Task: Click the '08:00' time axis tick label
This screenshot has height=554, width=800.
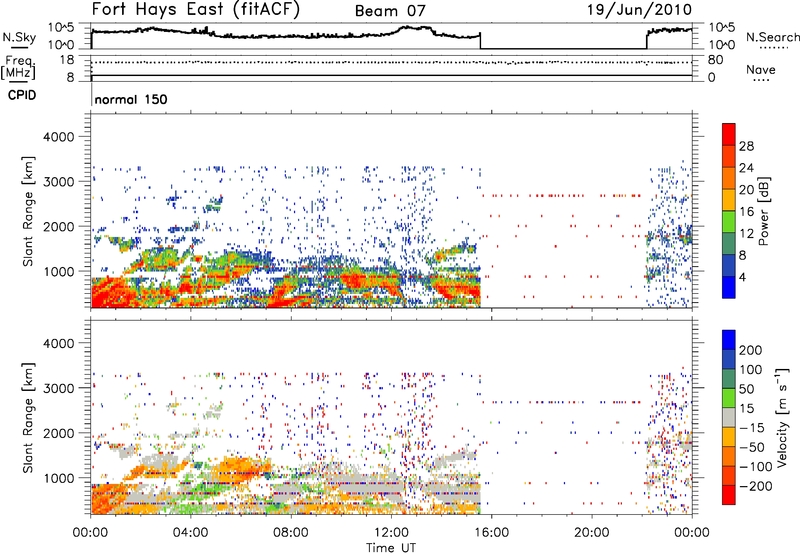Action: 290,533
